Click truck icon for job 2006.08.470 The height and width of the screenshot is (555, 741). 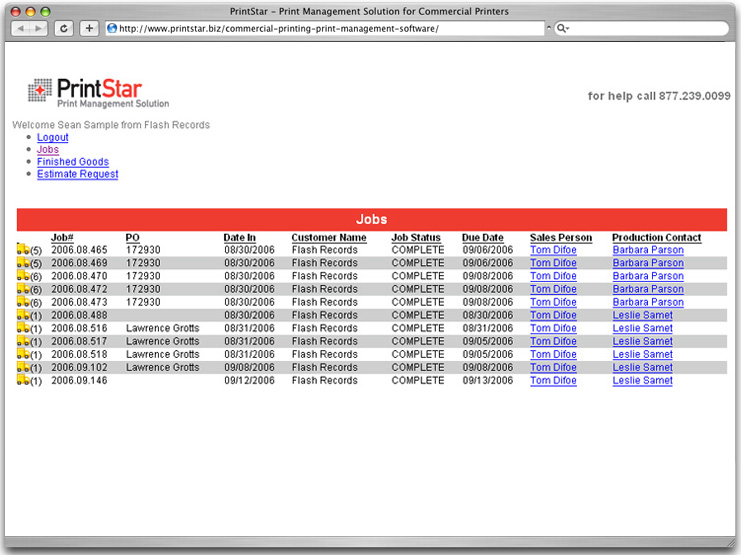click(23, 276)
